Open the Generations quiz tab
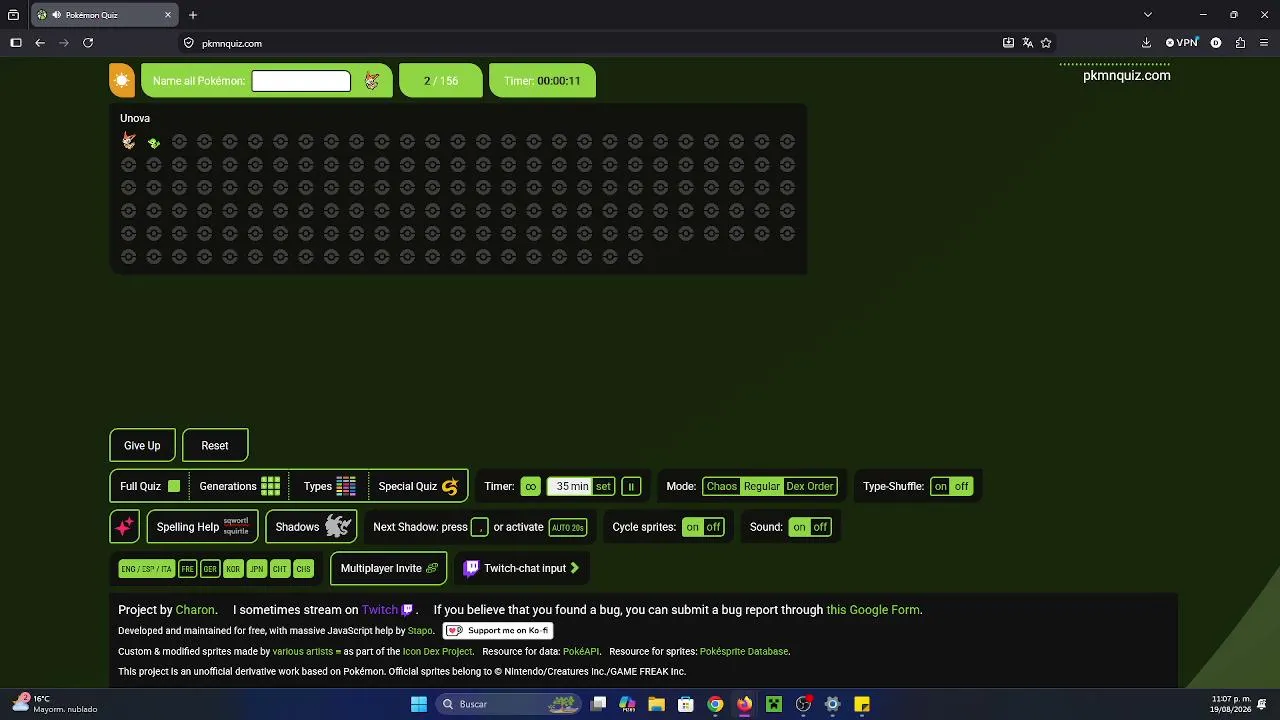Screen dimensions: 1280x720 [x=240, y=487]
